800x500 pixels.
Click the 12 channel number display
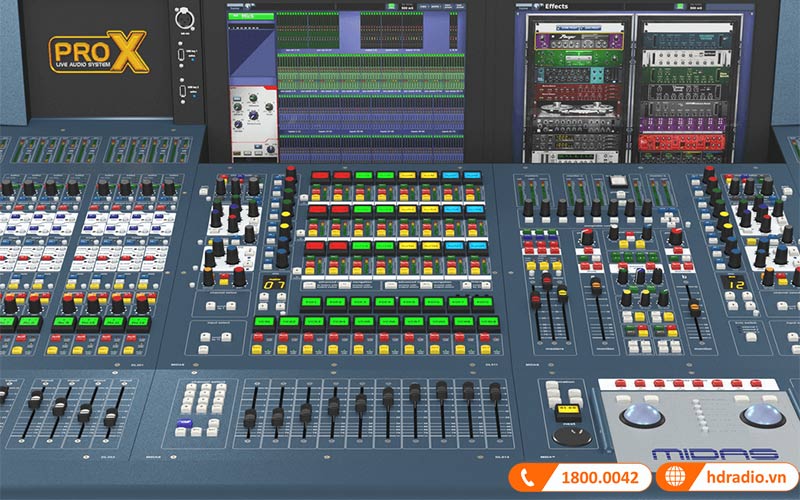(x=735, y=283)
